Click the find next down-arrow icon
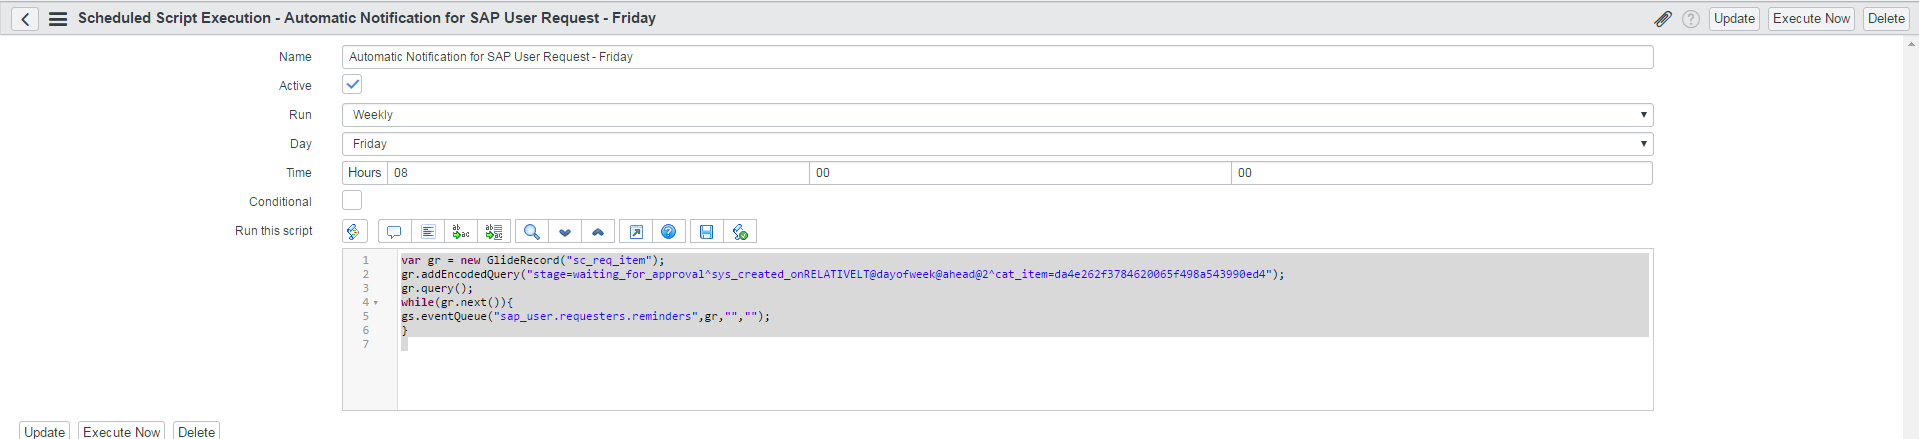 (565, 232)
